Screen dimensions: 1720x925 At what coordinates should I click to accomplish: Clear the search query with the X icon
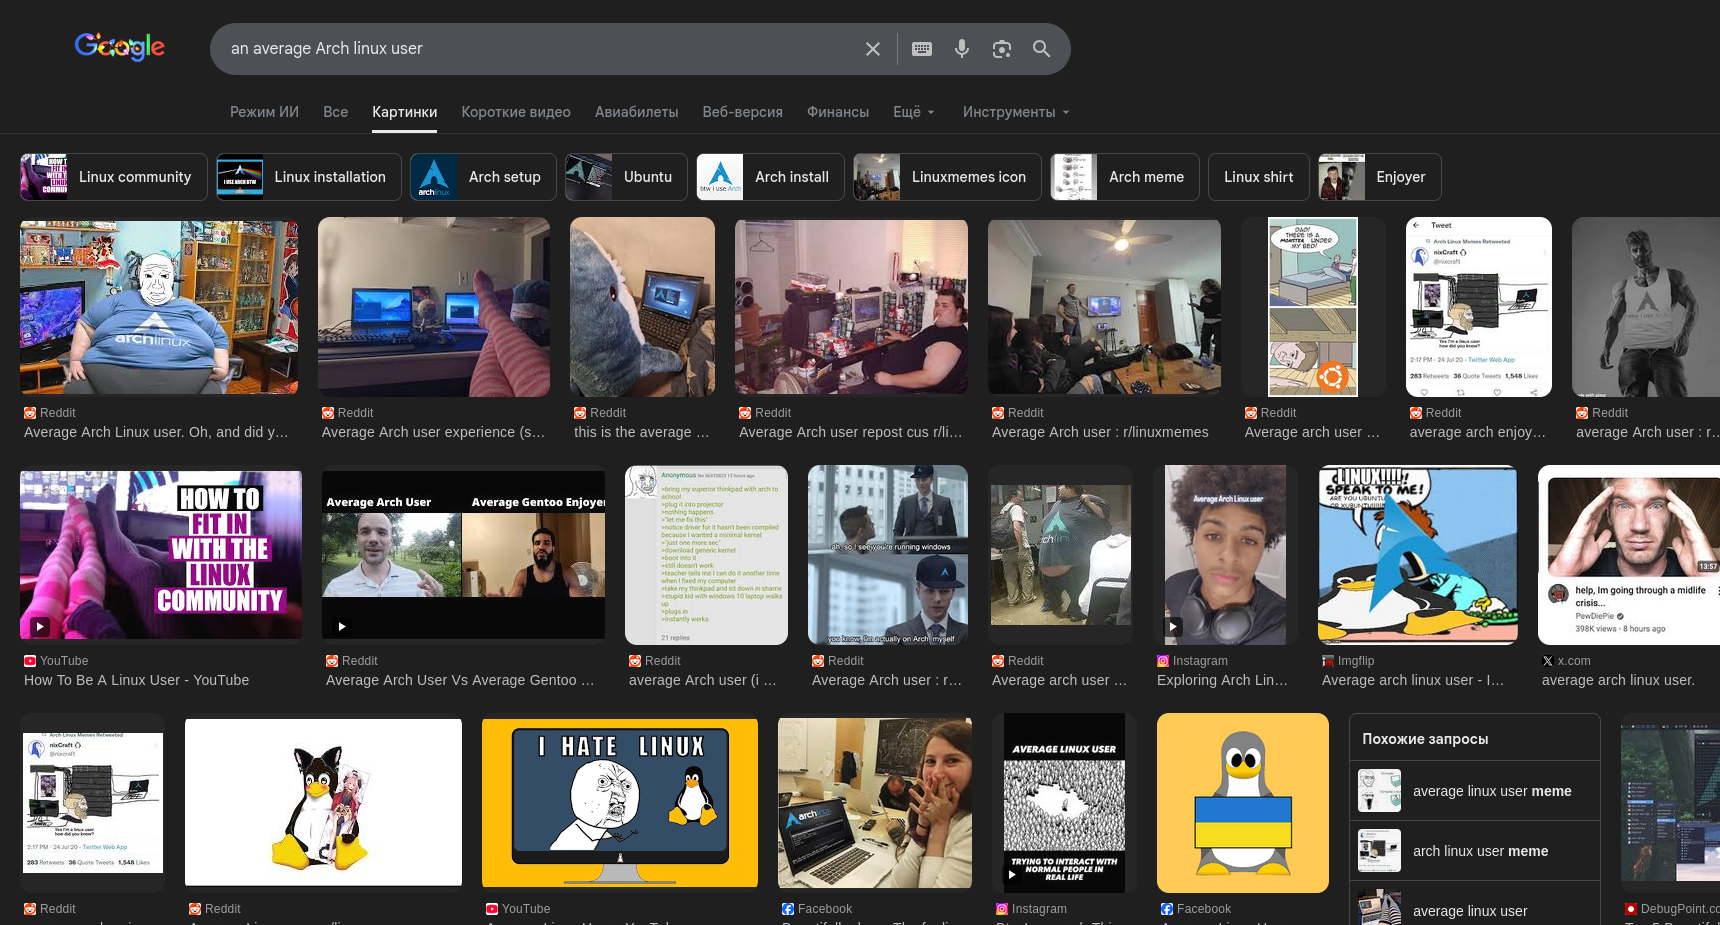(873, 49)
